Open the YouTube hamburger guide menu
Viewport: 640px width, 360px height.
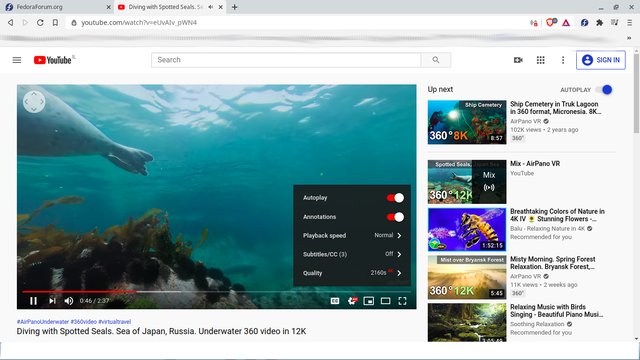pos(17,60)
